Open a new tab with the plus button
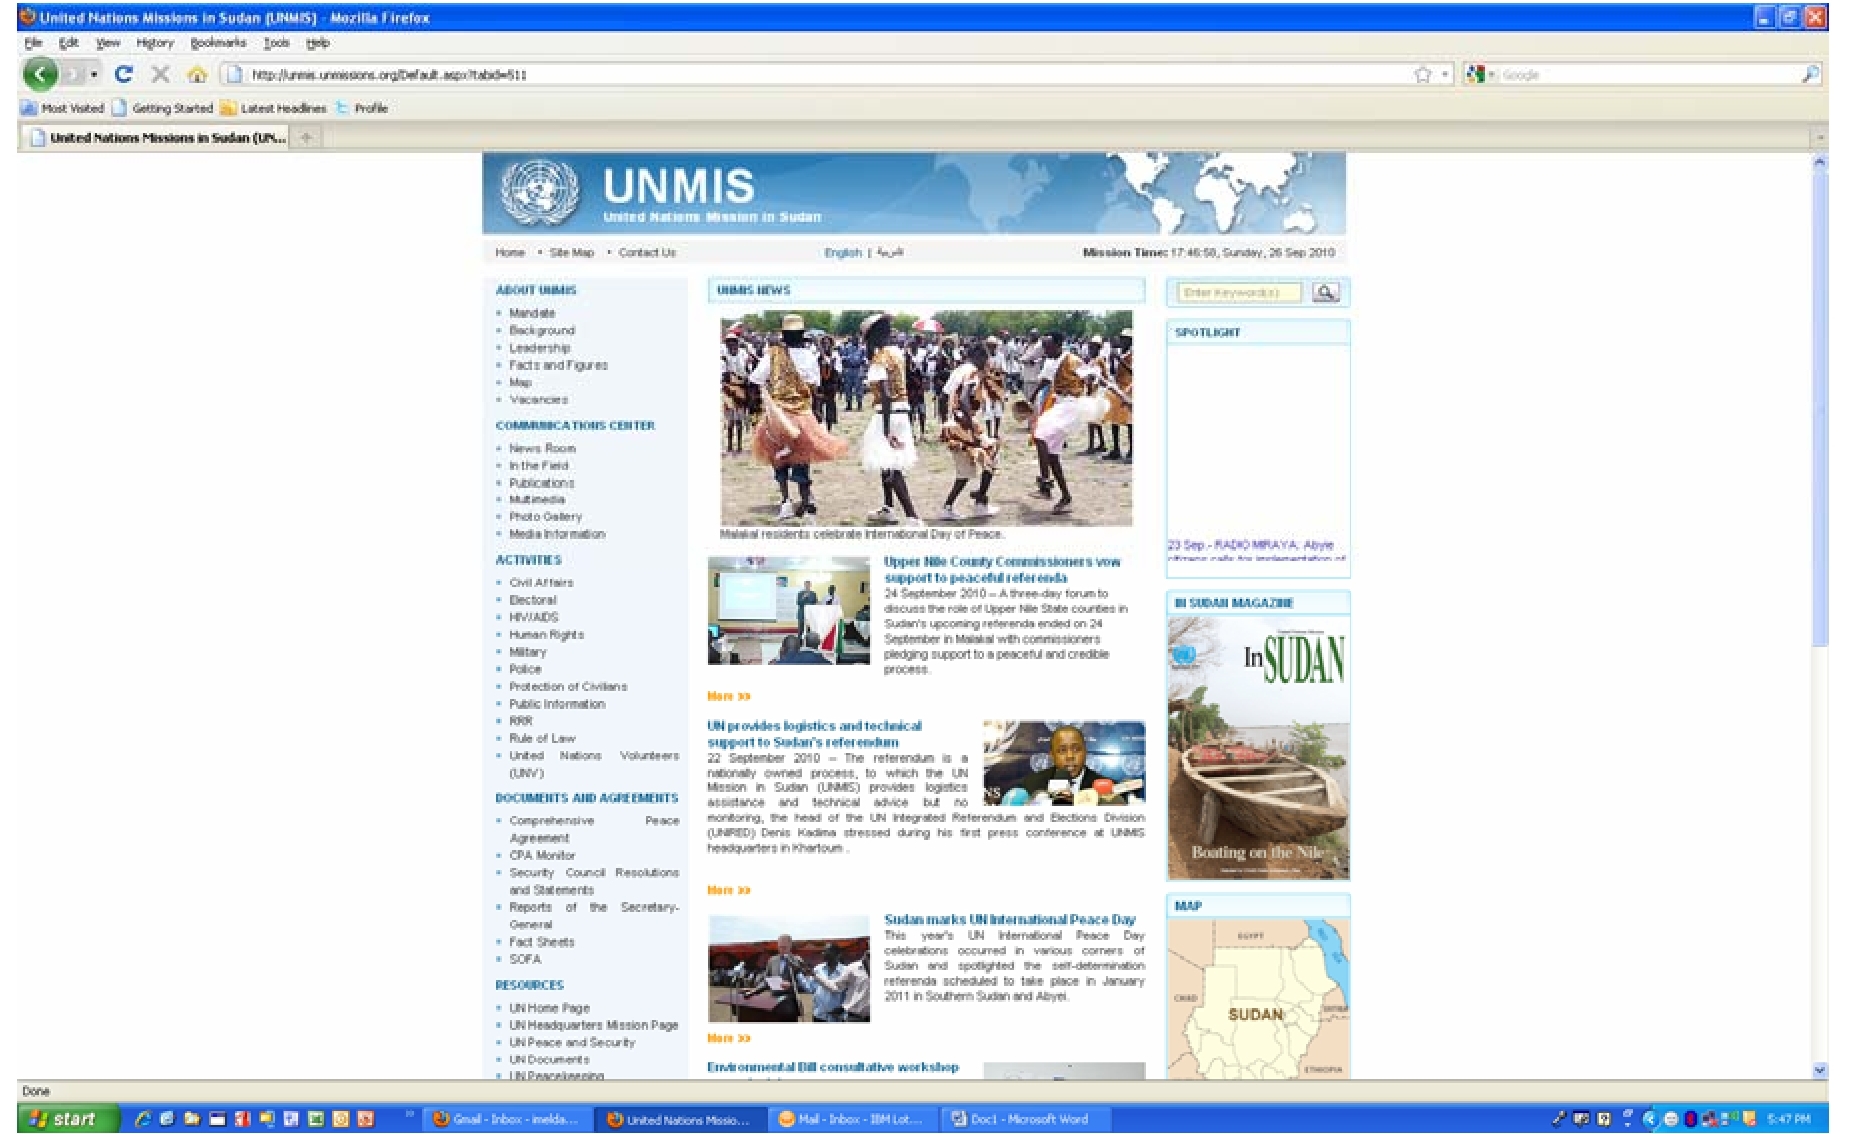This screenshot has height=1134, width=1850. coord(307,138)
